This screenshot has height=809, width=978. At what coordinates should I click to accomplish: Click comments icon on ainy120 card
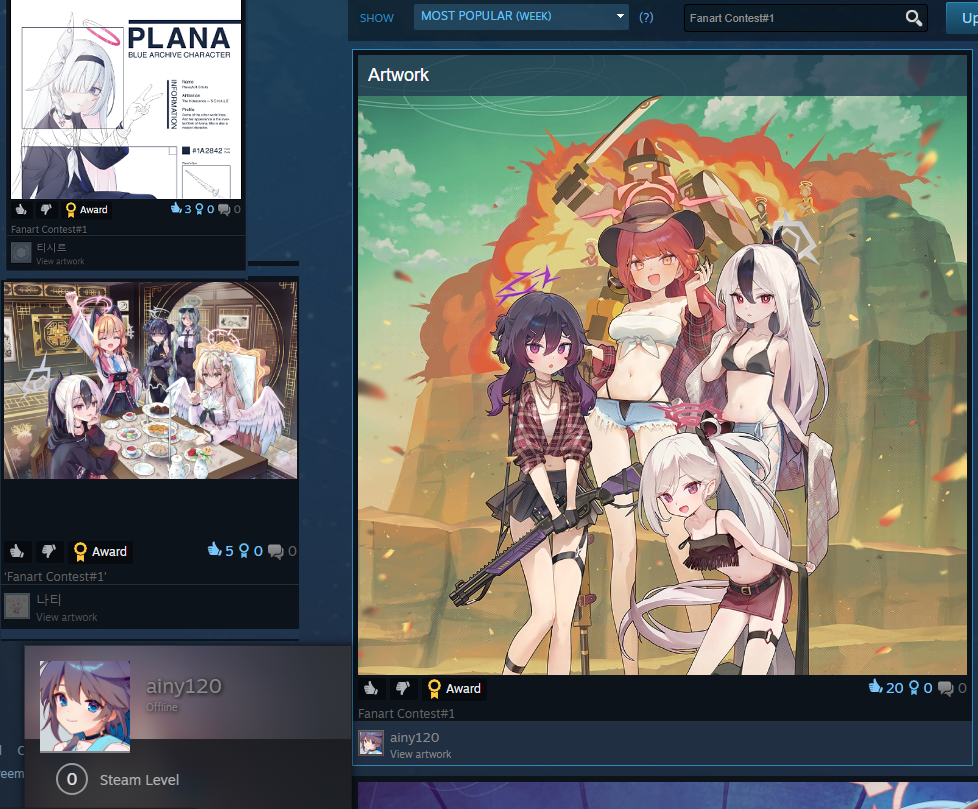click(946, 688)
